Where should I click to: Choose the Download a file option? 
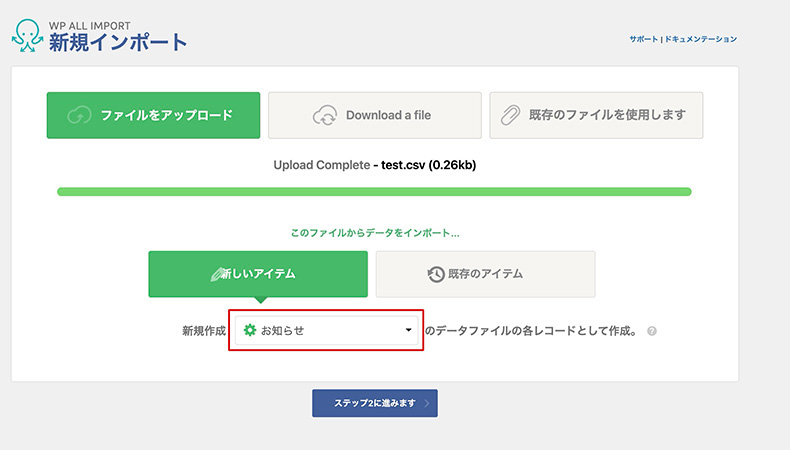tap(374, 115)
